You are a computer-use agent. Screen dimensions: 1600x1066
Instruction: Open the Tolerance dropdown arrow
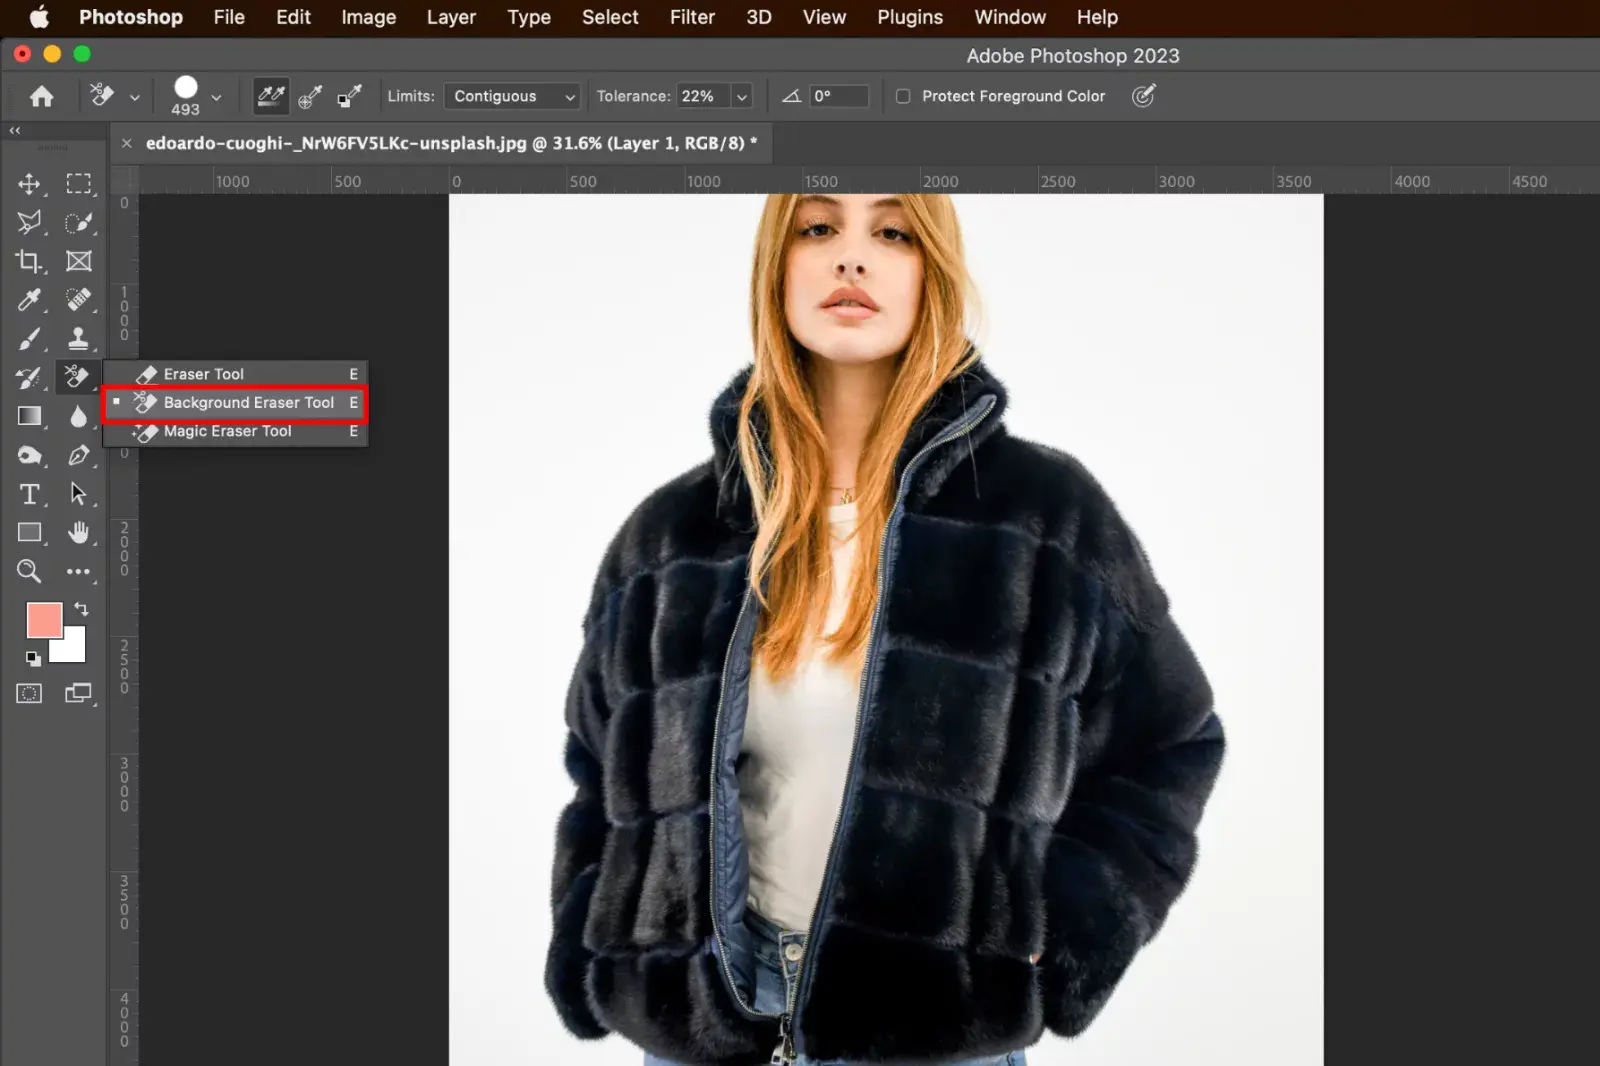coord(741,96)
